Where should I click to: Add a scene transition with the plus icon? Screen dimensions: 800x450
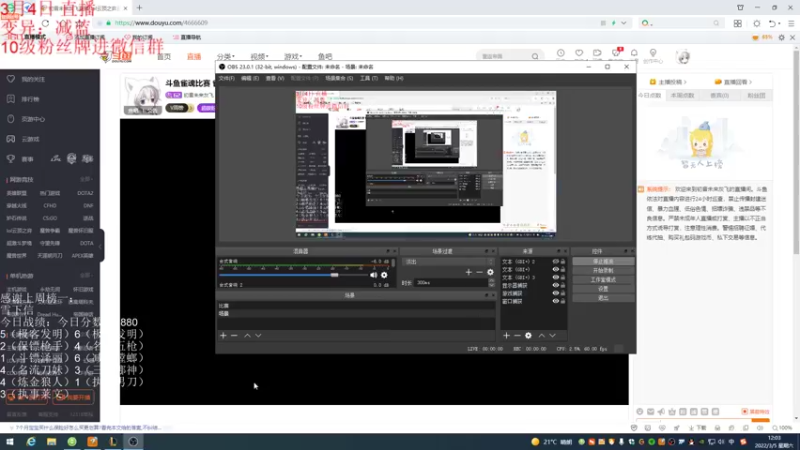pyautogui.click(x=468, y=272)
